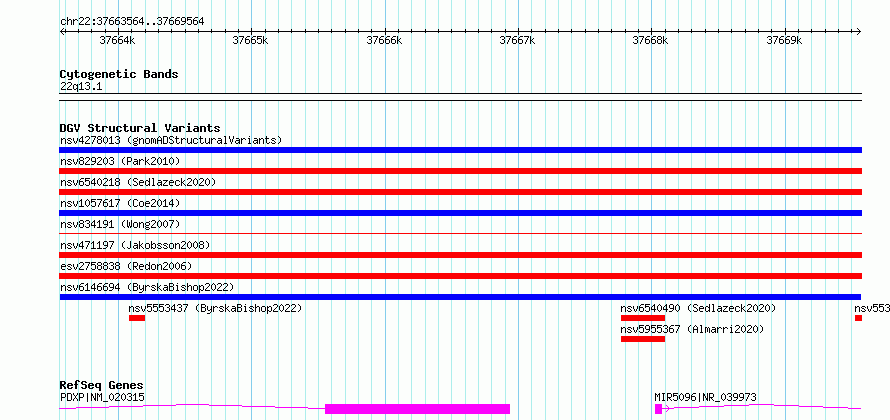The image size is (890, 420).
Task: Click the red bar for nsv6540218
Action: [460, 192]
